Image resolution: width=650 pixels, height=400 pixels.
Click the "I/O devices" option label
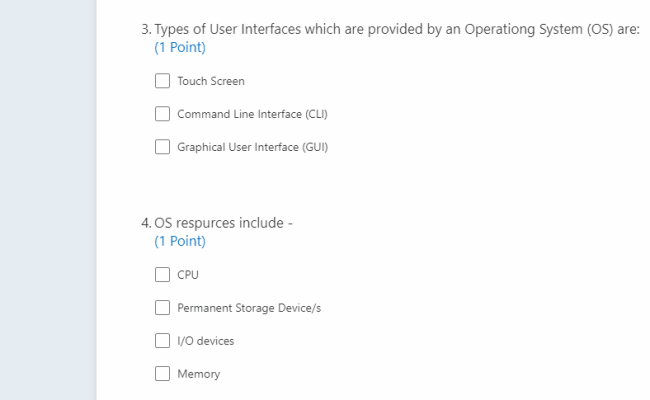(206, 341)
